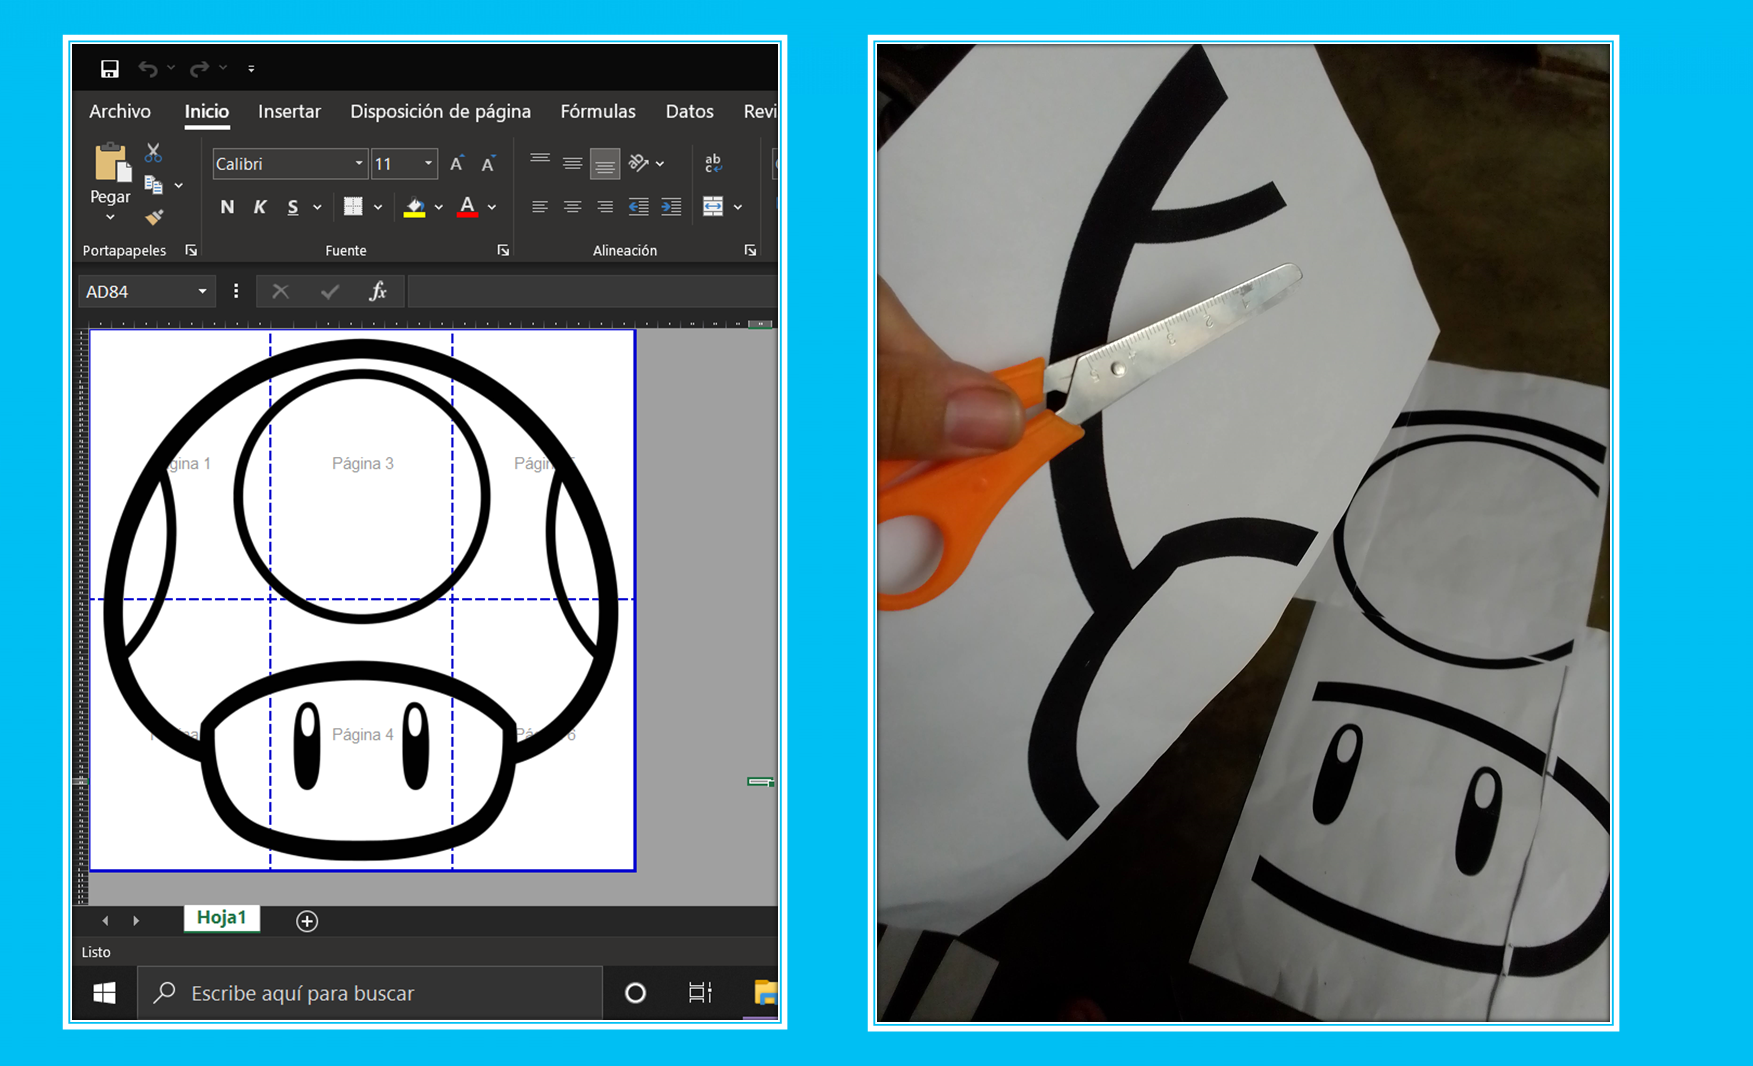Toggle italic (K) formatting

(260, 207)
